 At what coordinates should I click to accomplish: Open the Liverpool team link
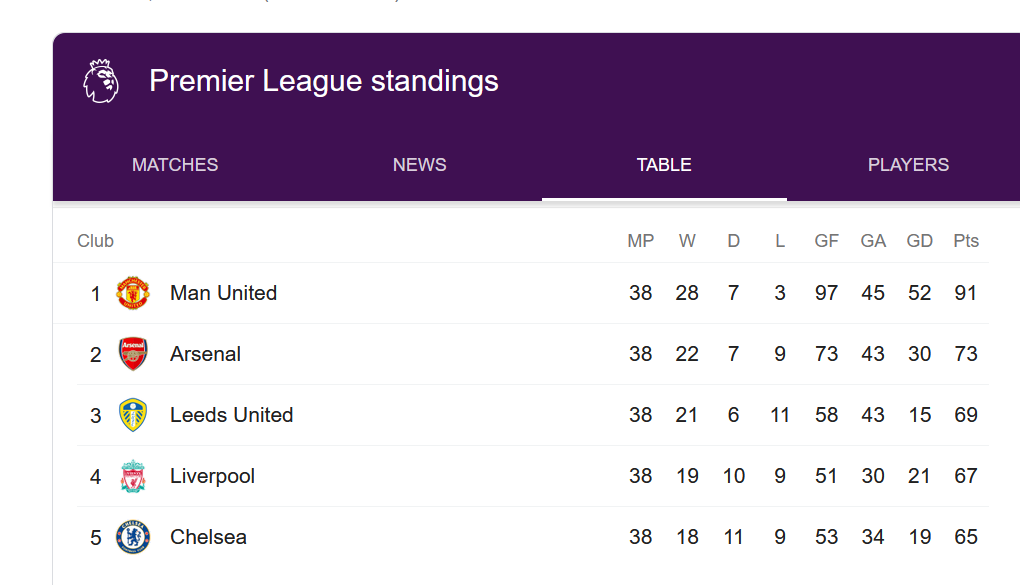pos(212,476)
